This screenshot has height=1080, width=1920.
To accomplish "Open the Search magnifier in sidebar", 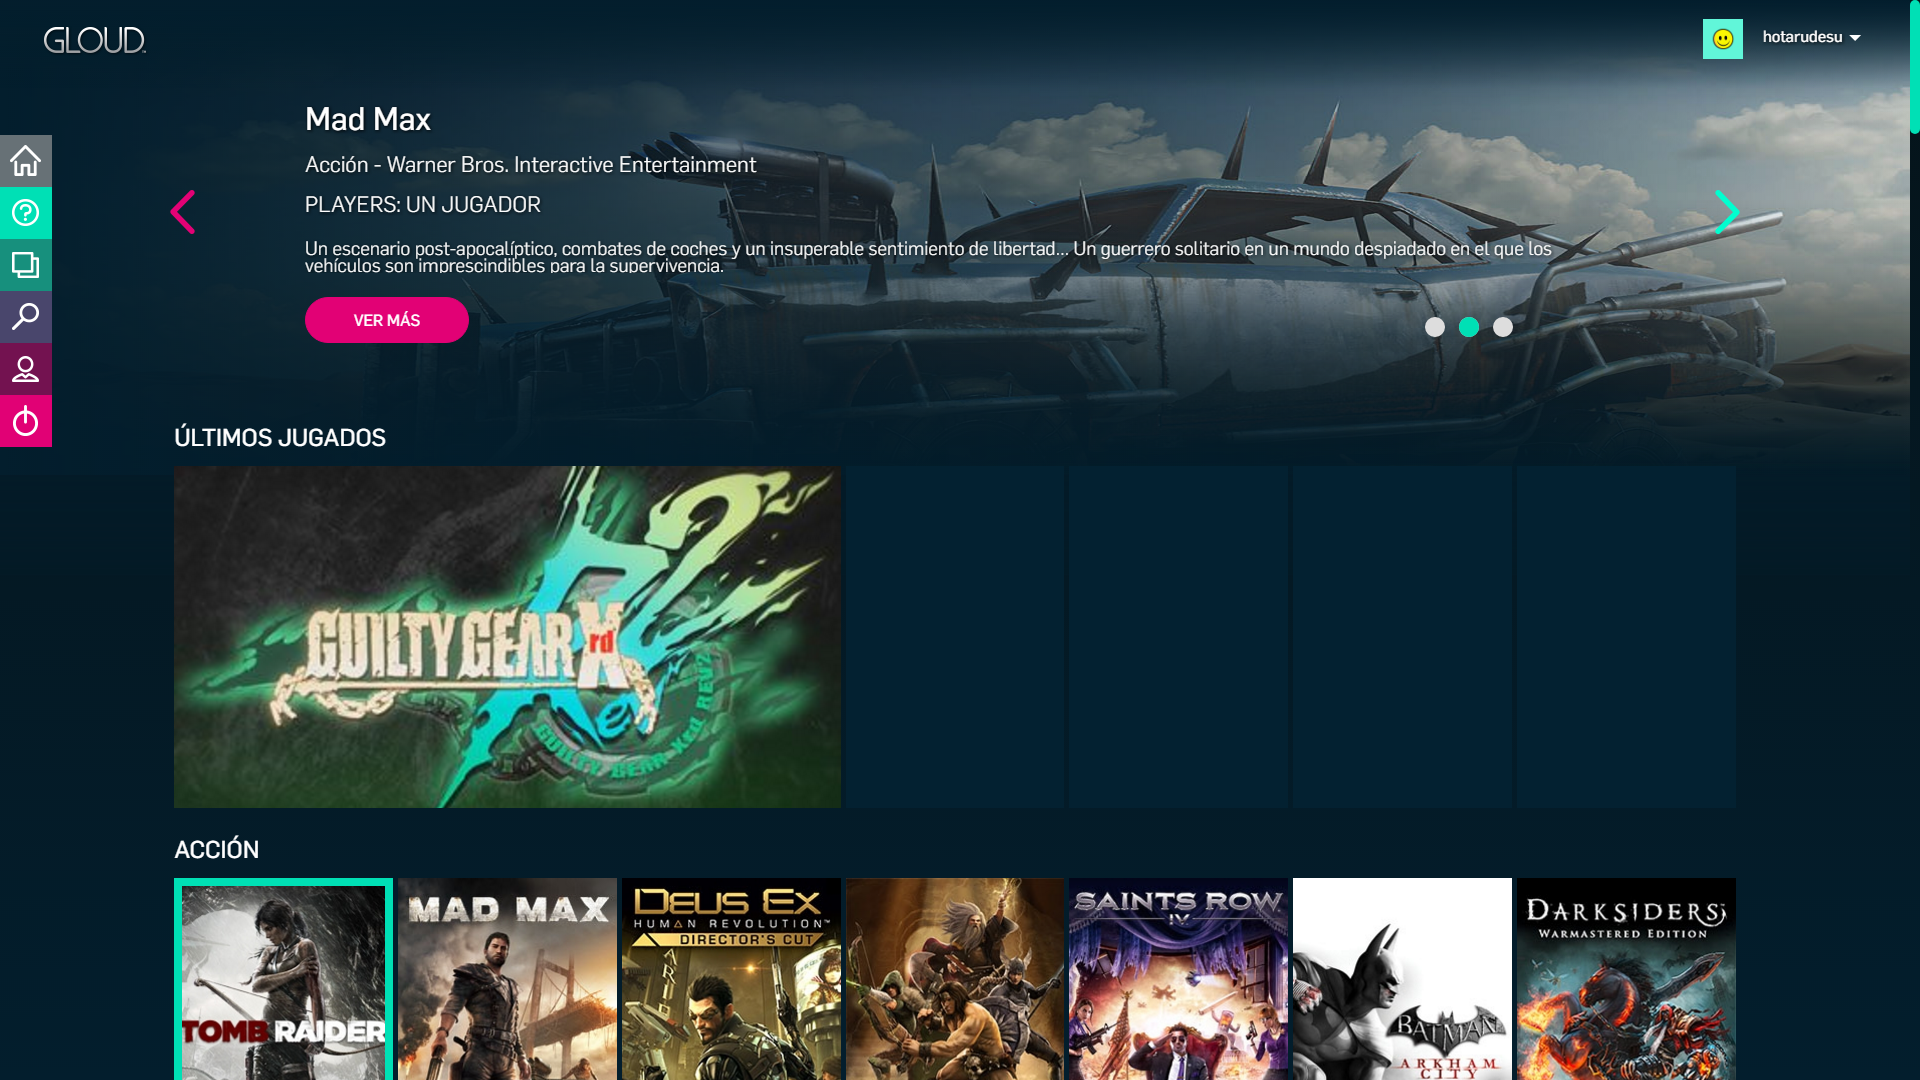I will (x=26, y=317).
